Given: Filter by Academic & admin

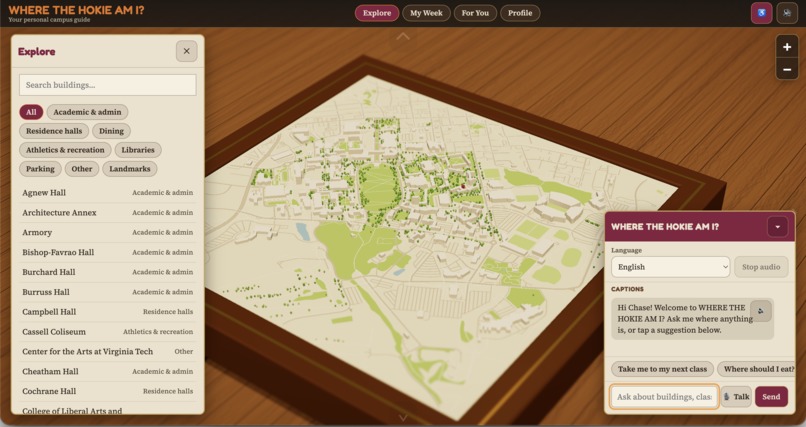Looking at the screenshot, I should [87, 112].
